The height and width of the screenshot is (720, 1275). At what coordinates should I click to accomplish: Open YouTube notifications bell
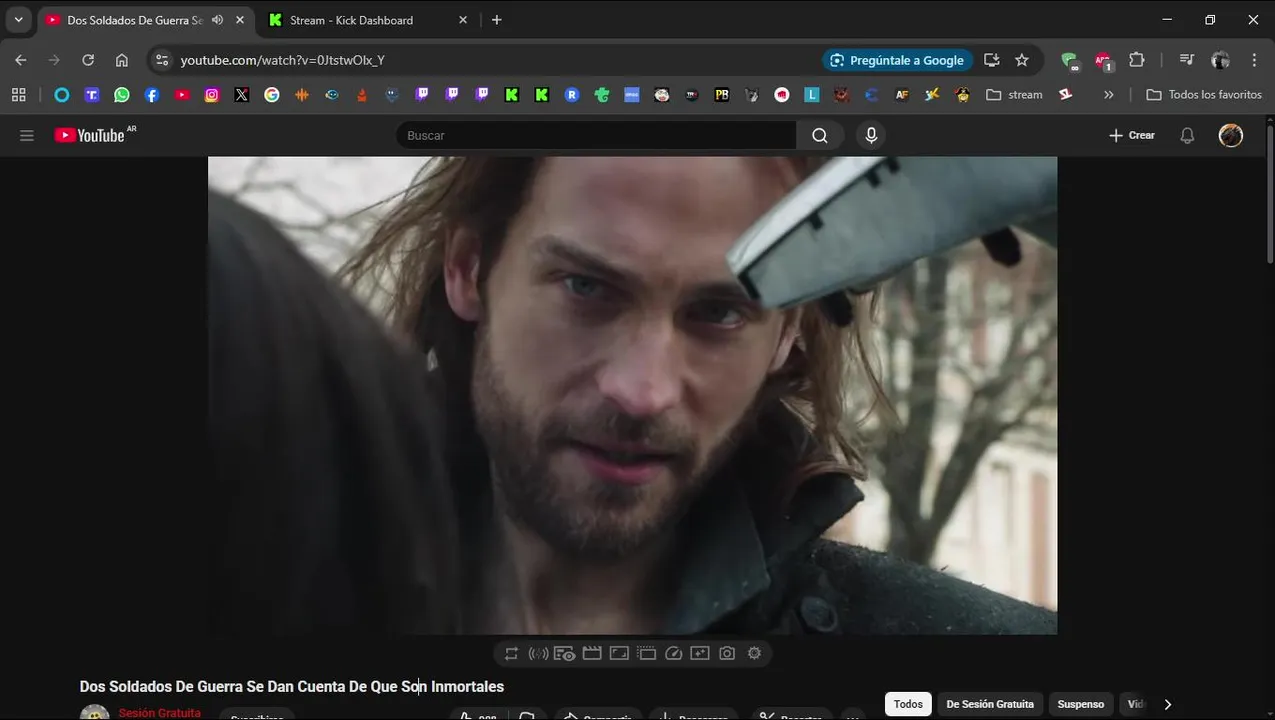(1187, 135)
